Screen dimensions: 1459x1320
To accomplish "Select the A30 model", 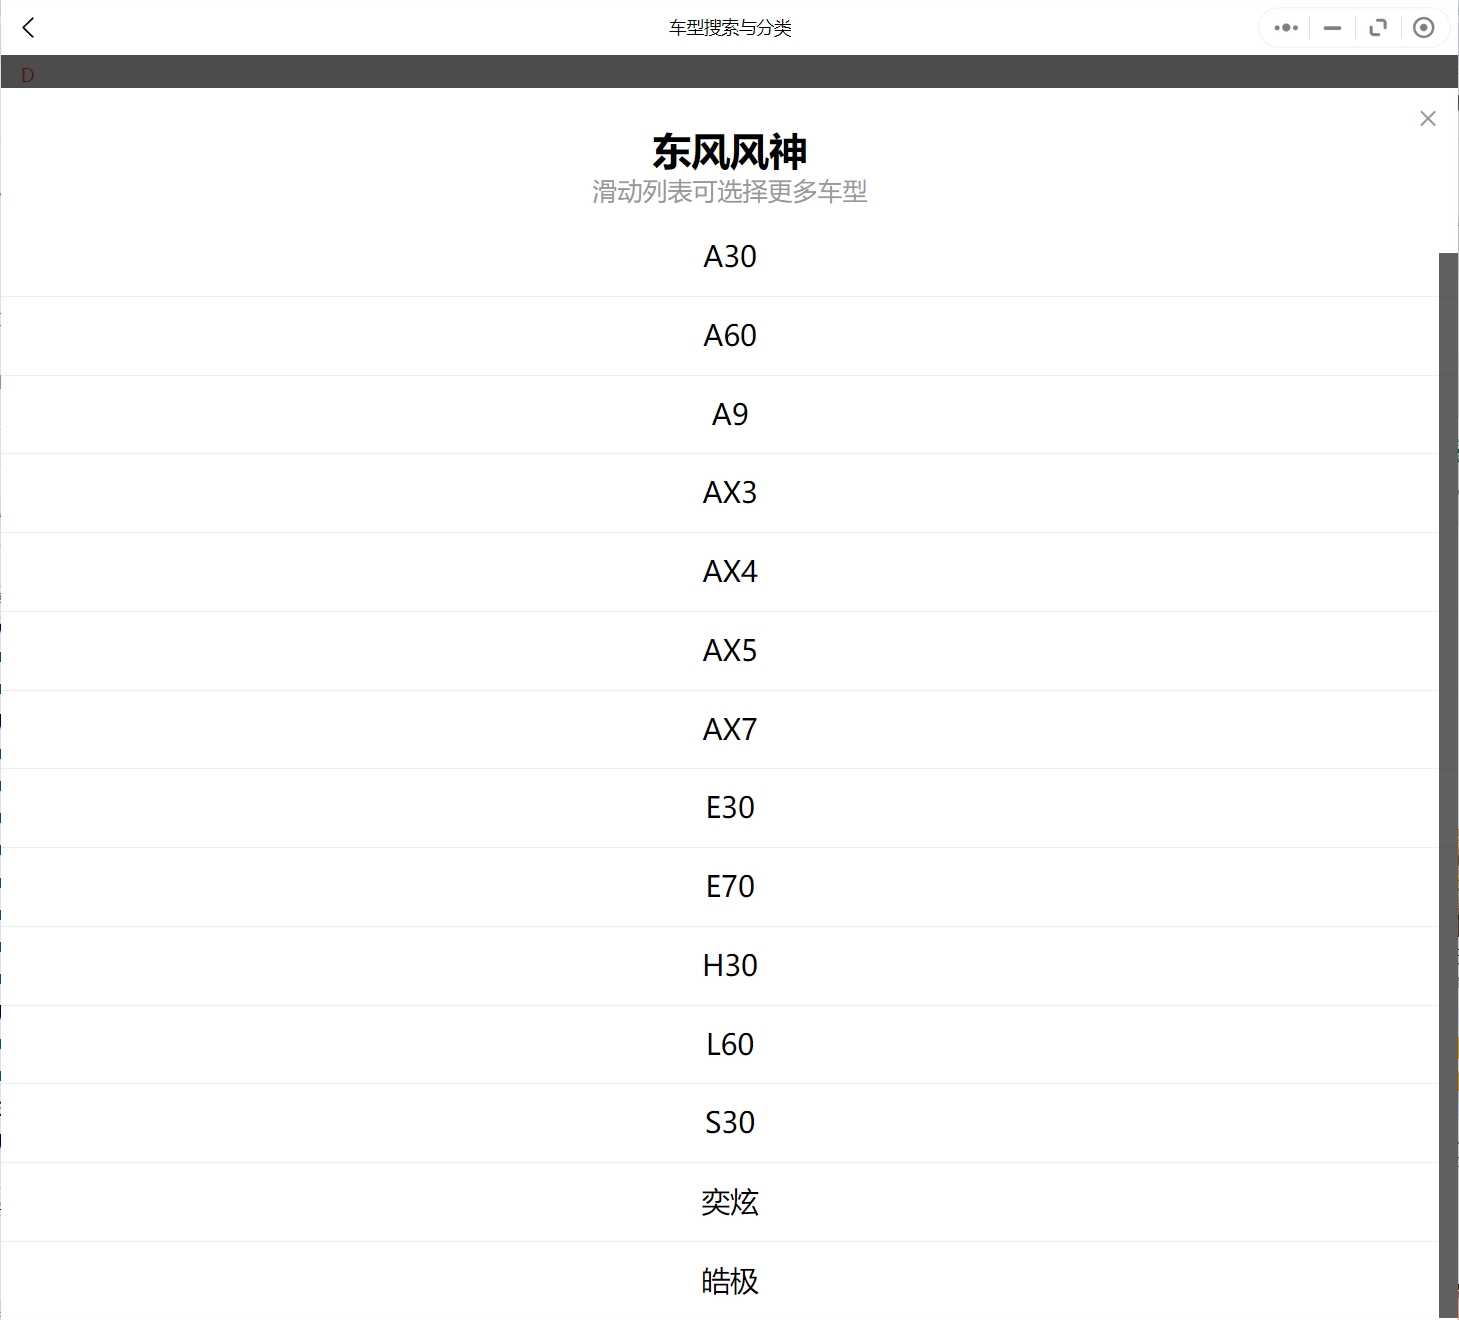I will [x=729, y=257].
